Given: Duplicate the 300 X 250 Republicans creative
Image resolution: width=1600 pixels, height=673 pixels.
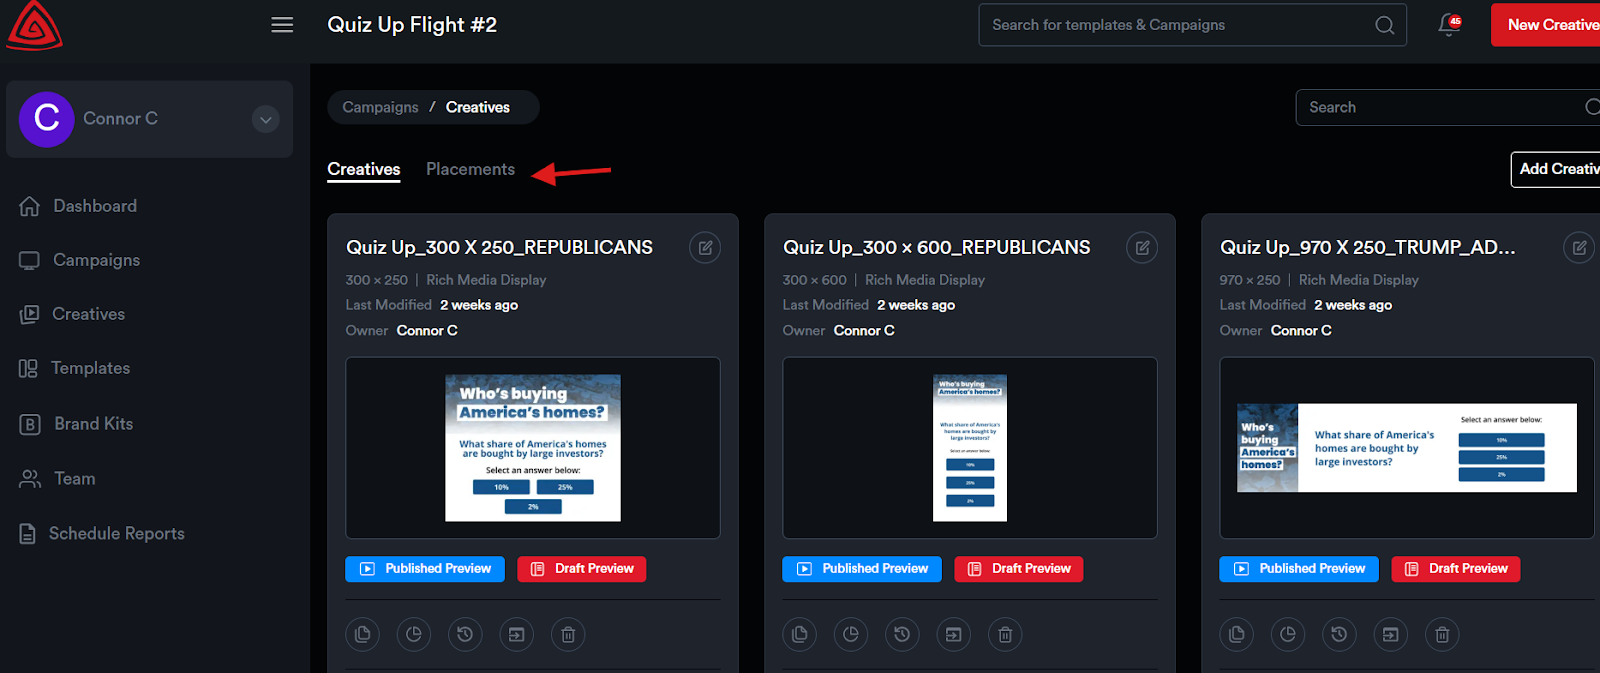Looking at the screenshot, I should tap(363, 634).
